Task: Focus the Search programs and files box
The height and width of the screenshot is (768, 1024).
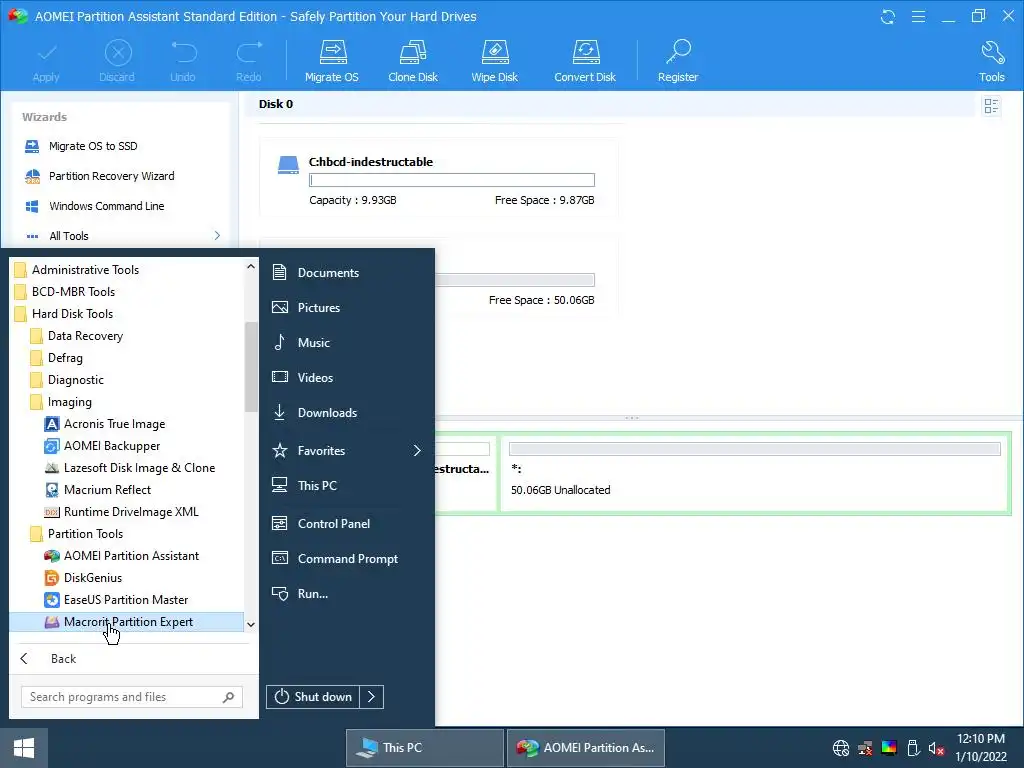Action: pyautogui.click(x=132, y=697)
